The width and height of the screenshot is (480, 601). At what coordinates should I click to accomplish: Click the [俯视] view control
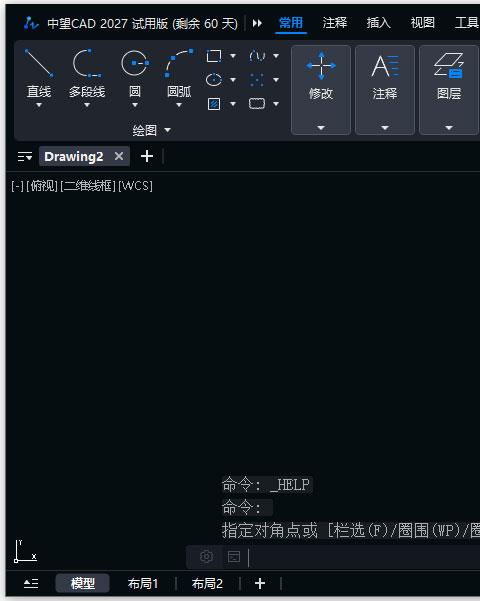(x=42, y=186)
